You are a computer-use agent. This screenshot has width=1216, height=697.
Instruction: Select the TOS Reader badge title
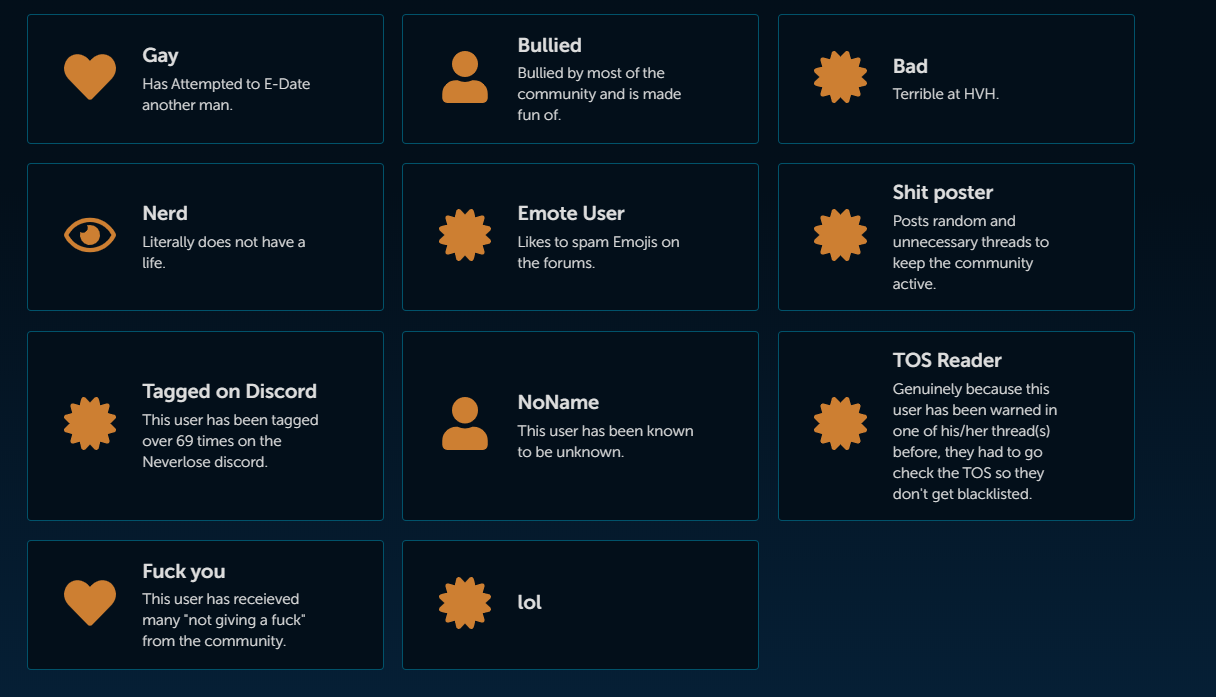pyautogui.click(x=947, y=360)
